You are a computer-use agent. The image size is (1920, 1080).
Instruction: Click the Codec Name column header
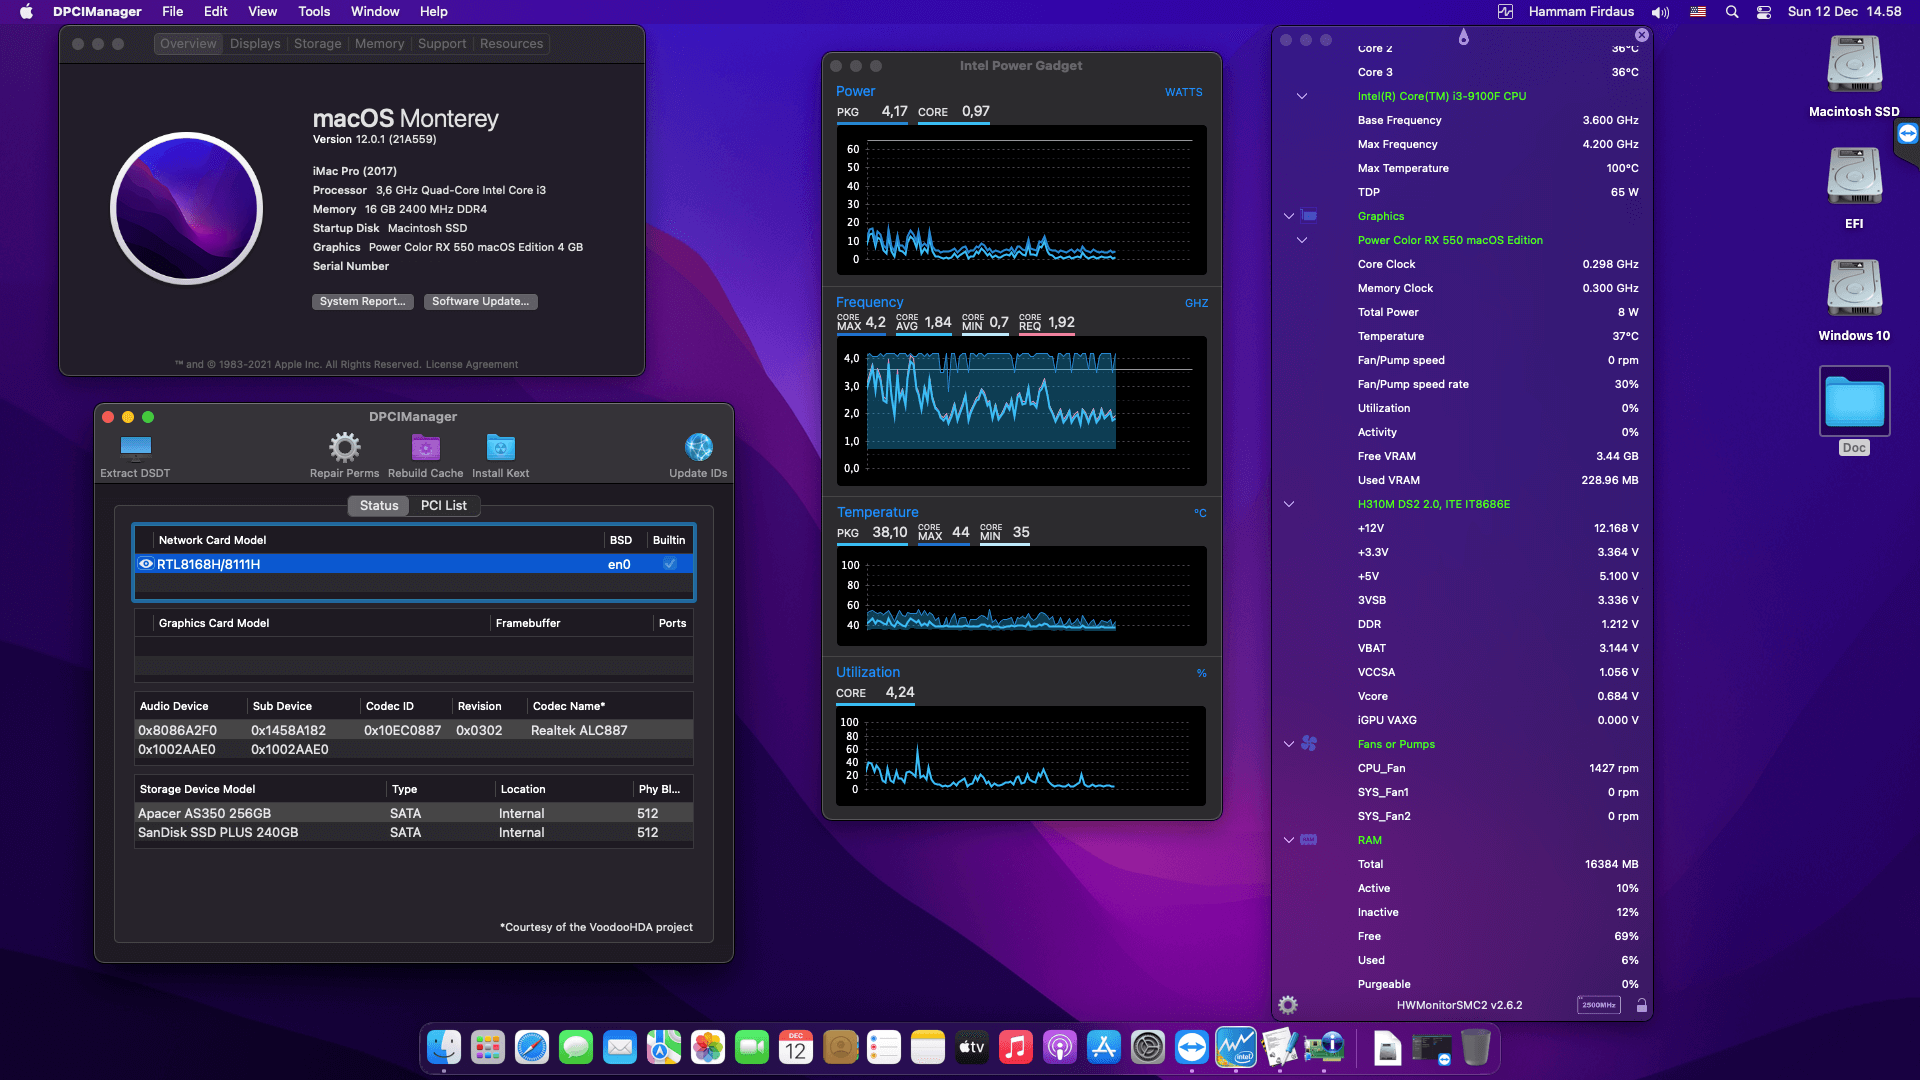tap(610, 706)
